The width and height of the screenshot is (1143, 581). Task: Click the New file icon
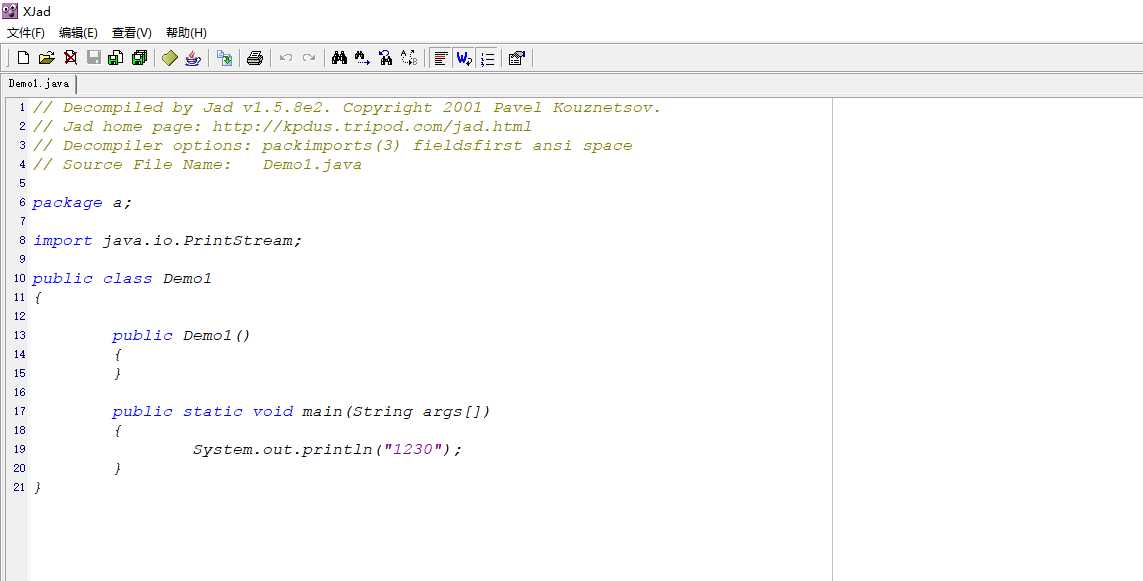pyautogui.click(x=23, y=58)
